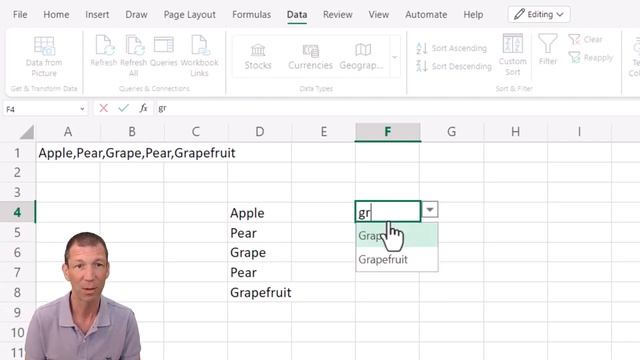Open the Help tab
This screenshot has width=640, height=360.
coord(473,15)
